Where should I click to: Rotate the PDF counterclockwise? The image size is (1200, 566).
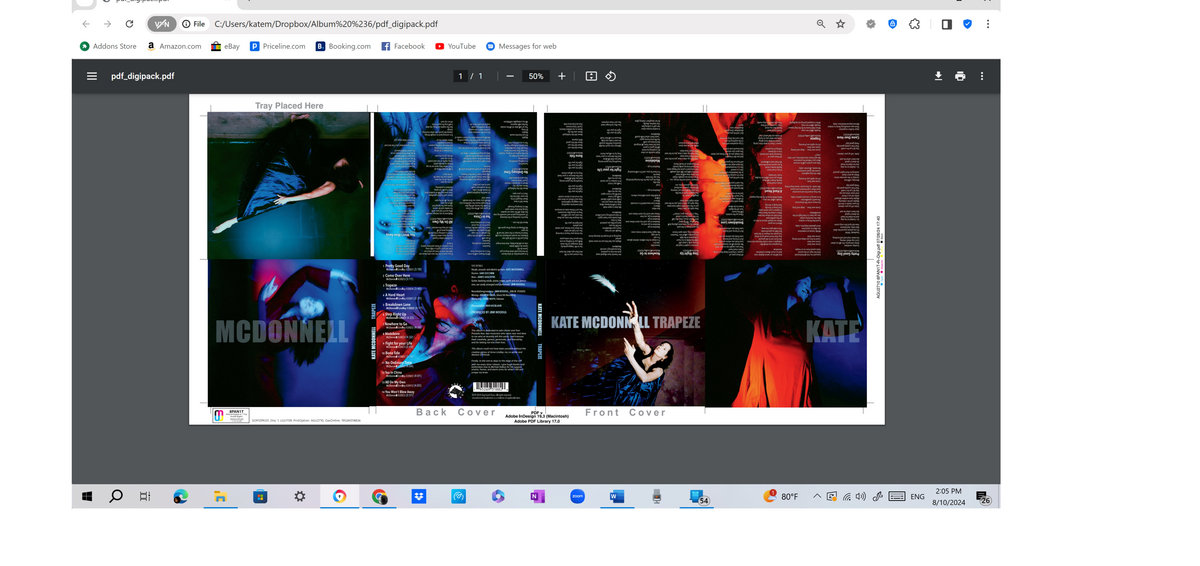tap(611, 76)
